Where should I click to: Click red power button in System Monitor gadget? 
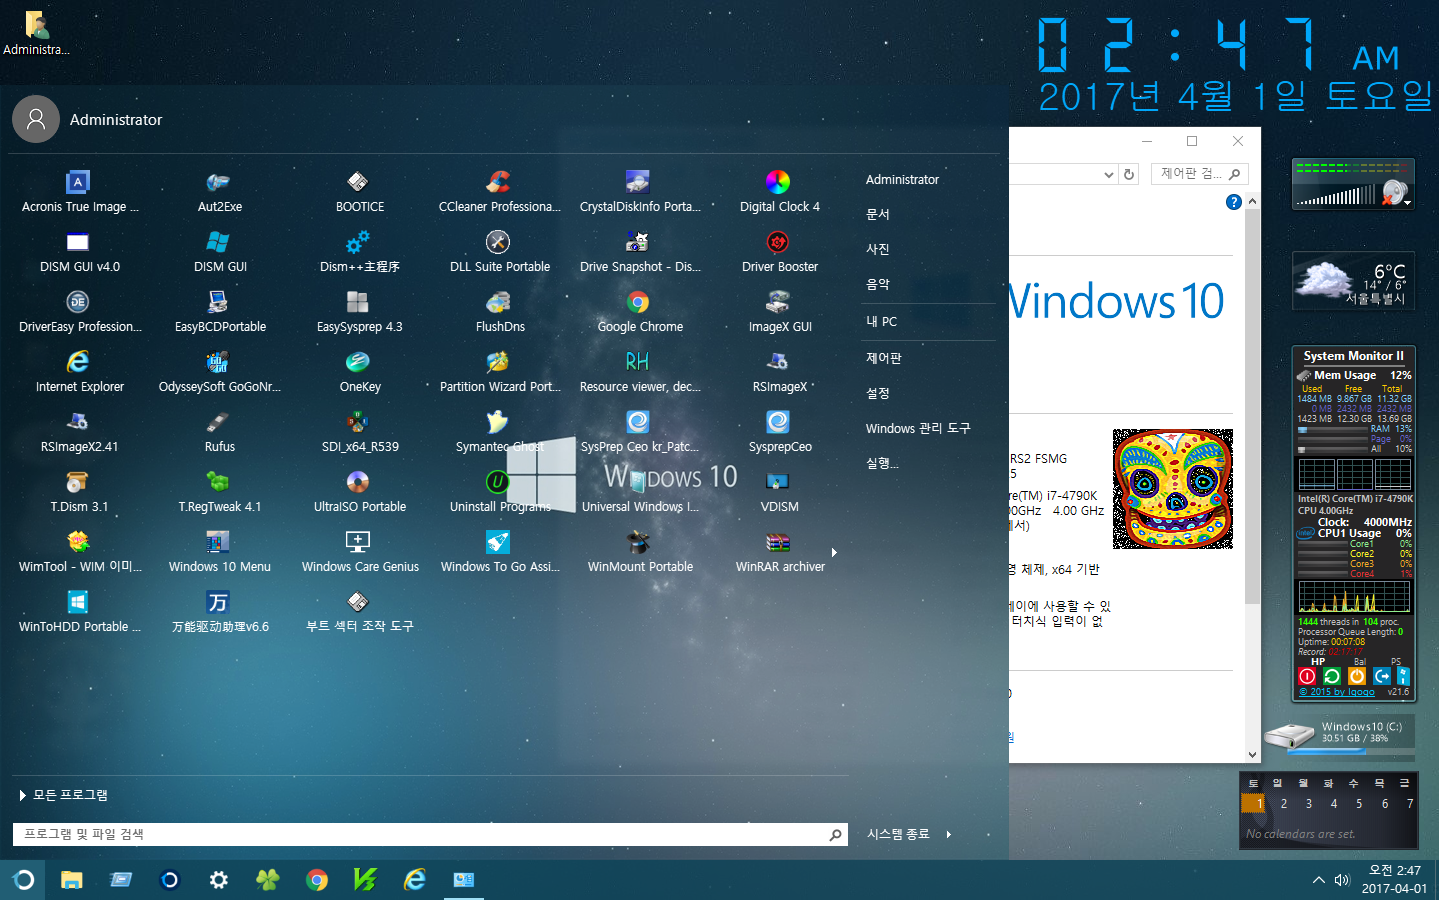pos(1307,677)
